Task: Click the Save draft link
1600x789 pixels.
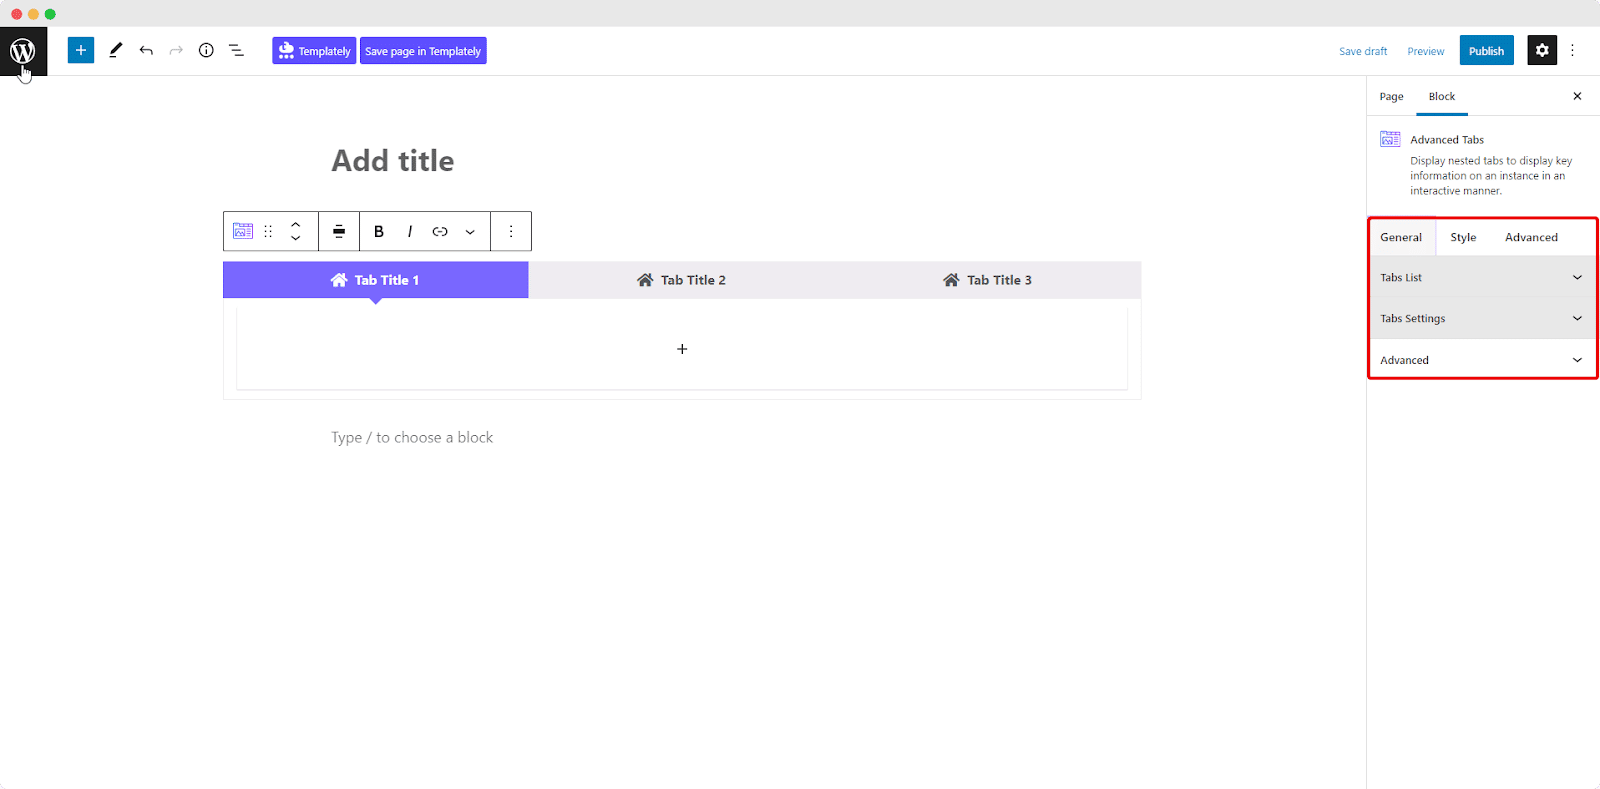Action: [1363, 51]
